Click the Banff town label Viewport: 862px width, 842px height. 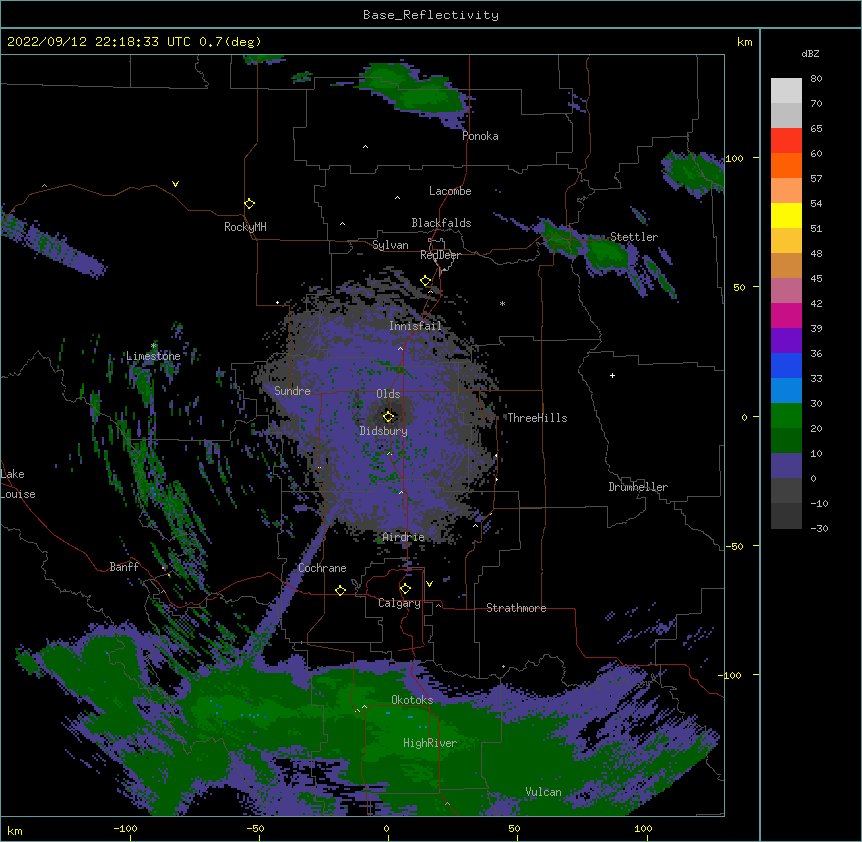tap(124, 567)
